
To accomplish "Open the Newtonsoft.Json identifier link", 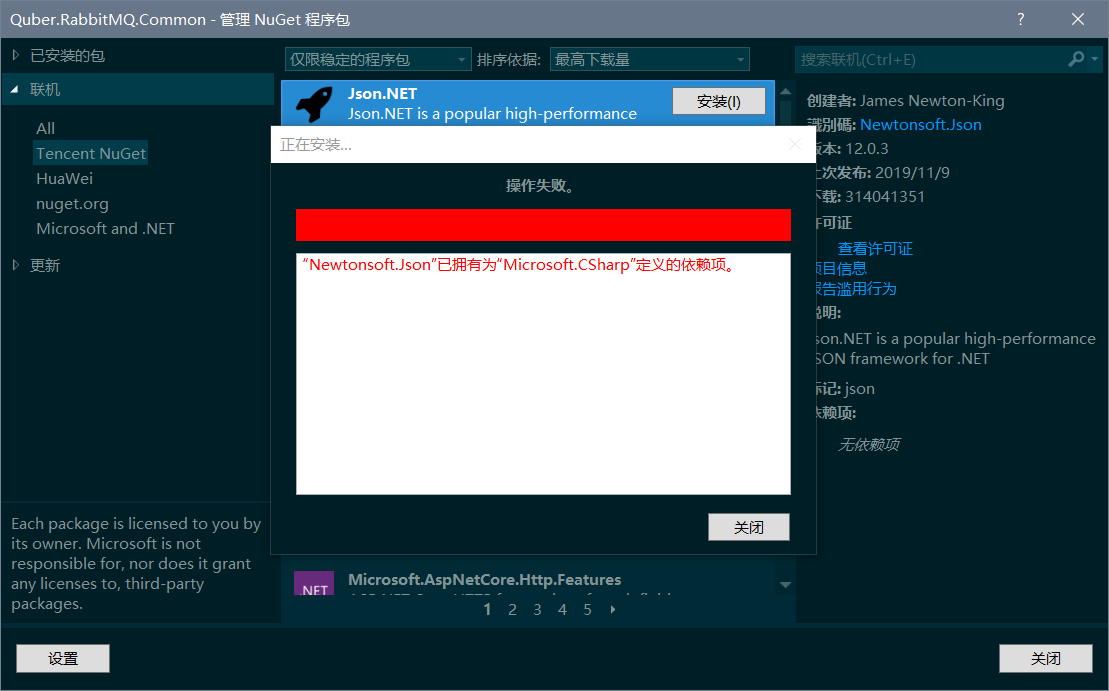I will (x=920, y=125).
